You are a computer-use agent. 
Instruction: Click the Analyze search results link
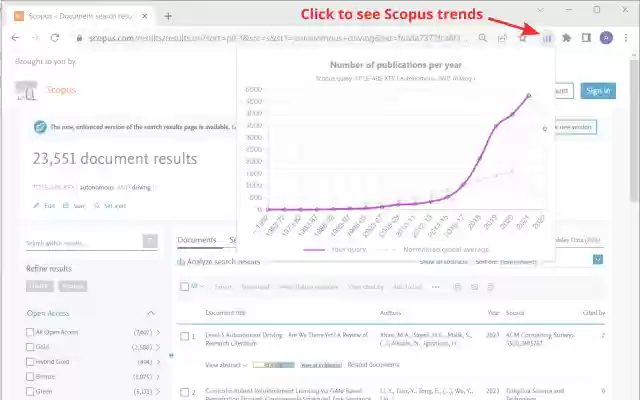(x=223, y=262)
